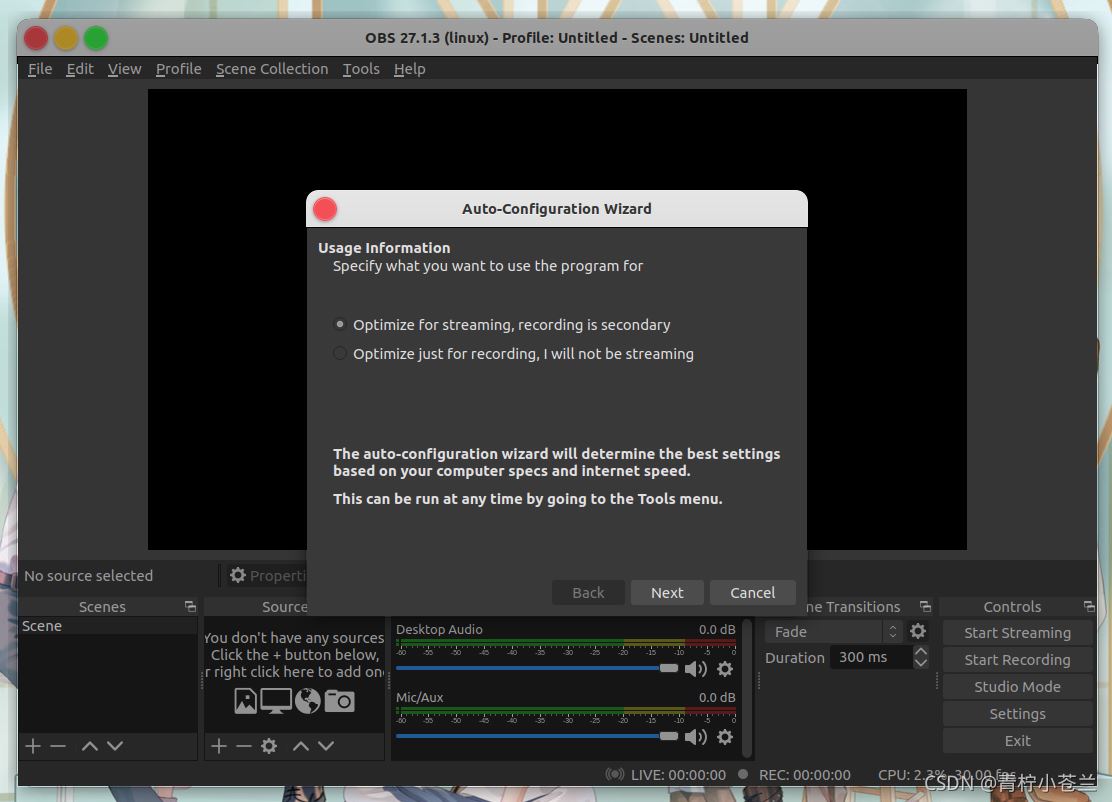Cancel the Auto-Configuration Wizard
Screen dimensions: 1112x802
coord(752,592)
